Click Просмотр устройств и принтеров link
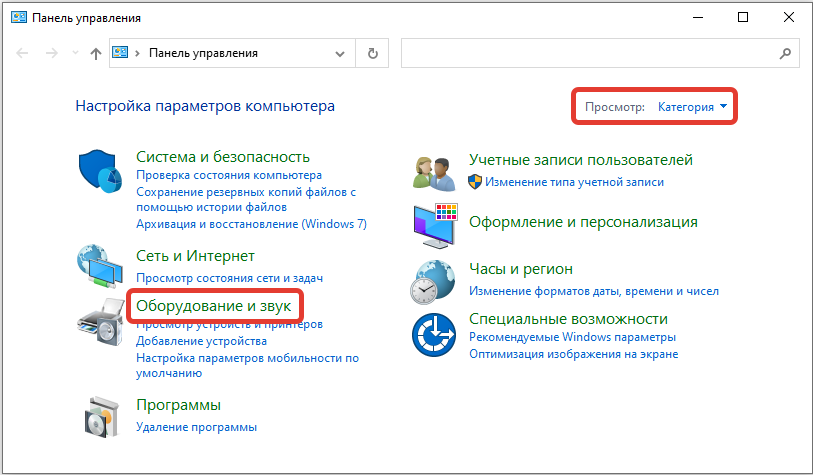This screenshot has height=475, width=813. point(229,325)
